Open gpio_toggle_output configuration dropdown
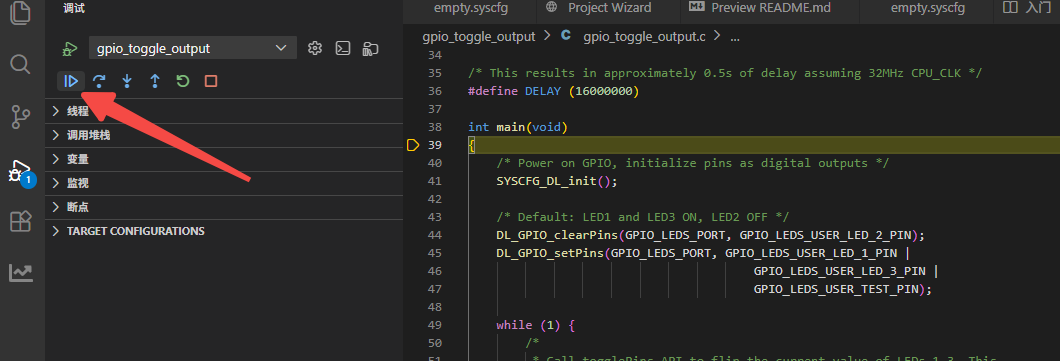Image resolution: width=1060 pixels, height=361 pixels. pos(193,48)
